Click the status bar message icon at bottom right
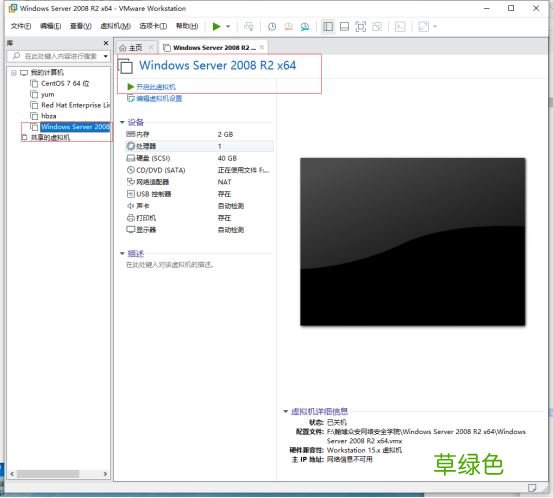Image resolution: width=553 pixels, height=498 pixels. (x=532, y=488)
